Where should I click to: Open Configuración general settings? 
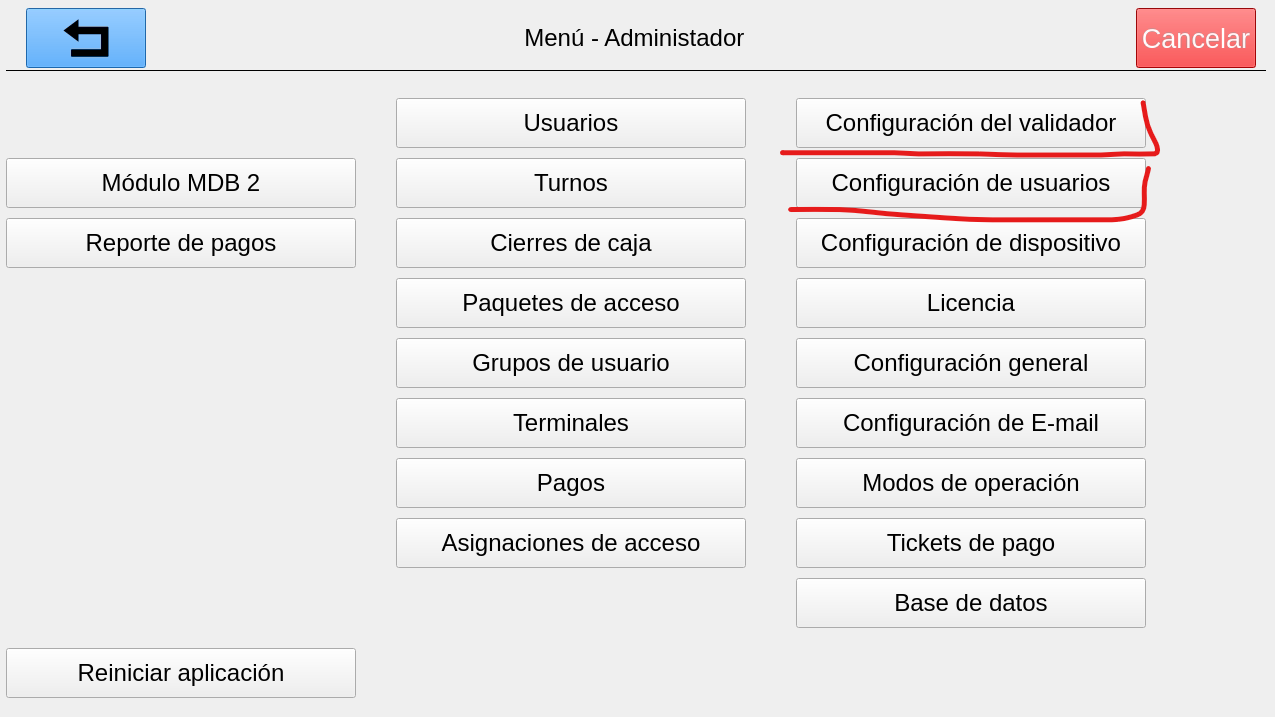click(x=970, y=363)
